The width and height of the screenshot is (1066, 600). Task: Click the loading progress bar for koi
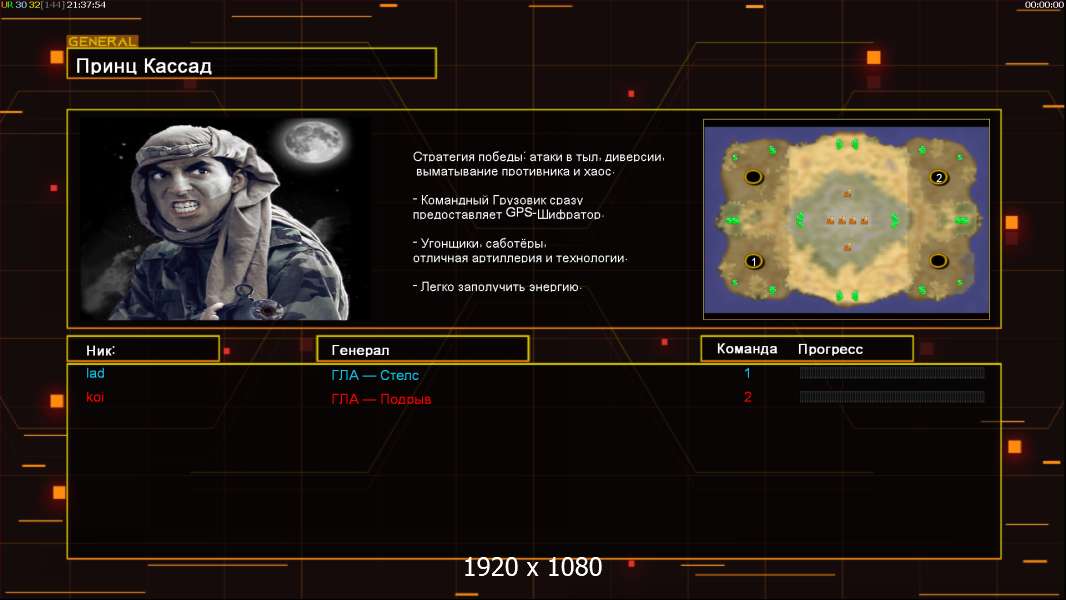[x=892, y=397]
